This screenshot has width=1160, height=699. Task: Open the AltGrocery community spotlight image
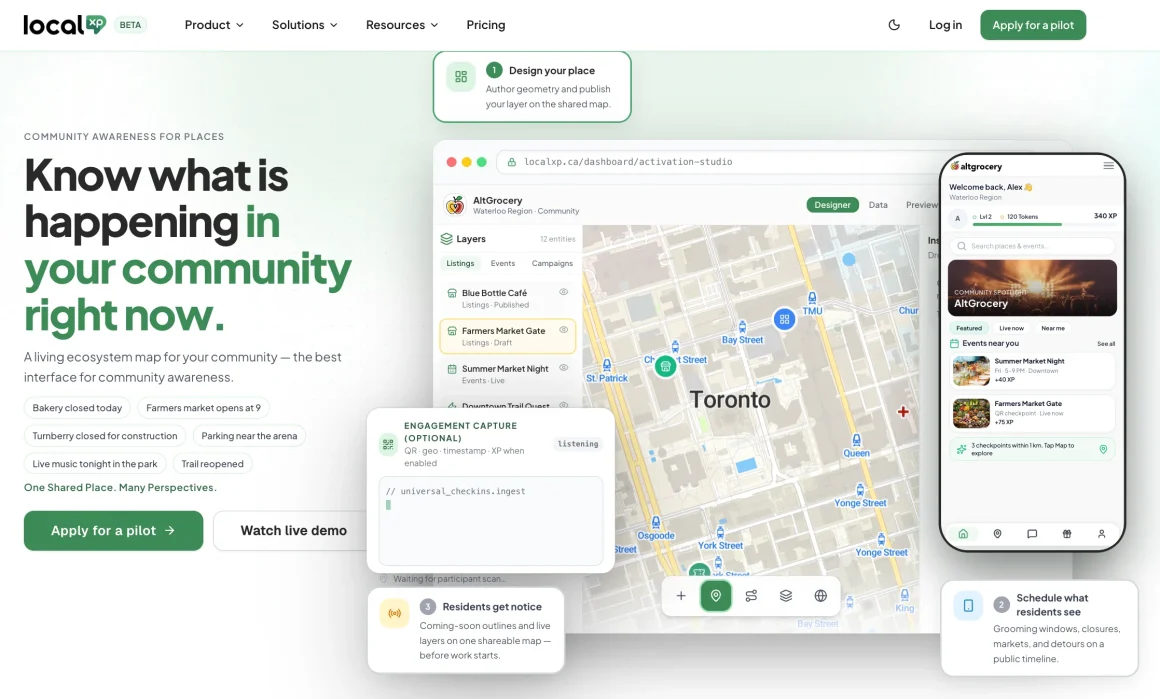(x=1032, y=288)
